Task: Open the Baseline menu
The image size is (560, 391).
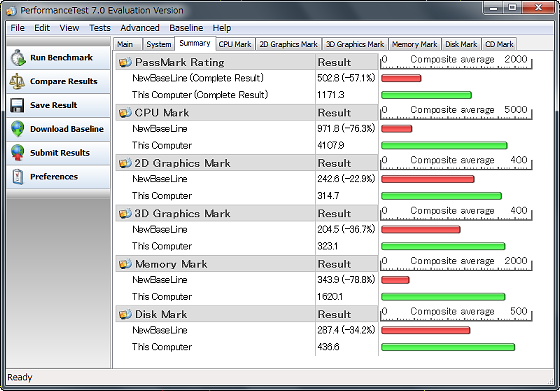Action: coord(186,28)
